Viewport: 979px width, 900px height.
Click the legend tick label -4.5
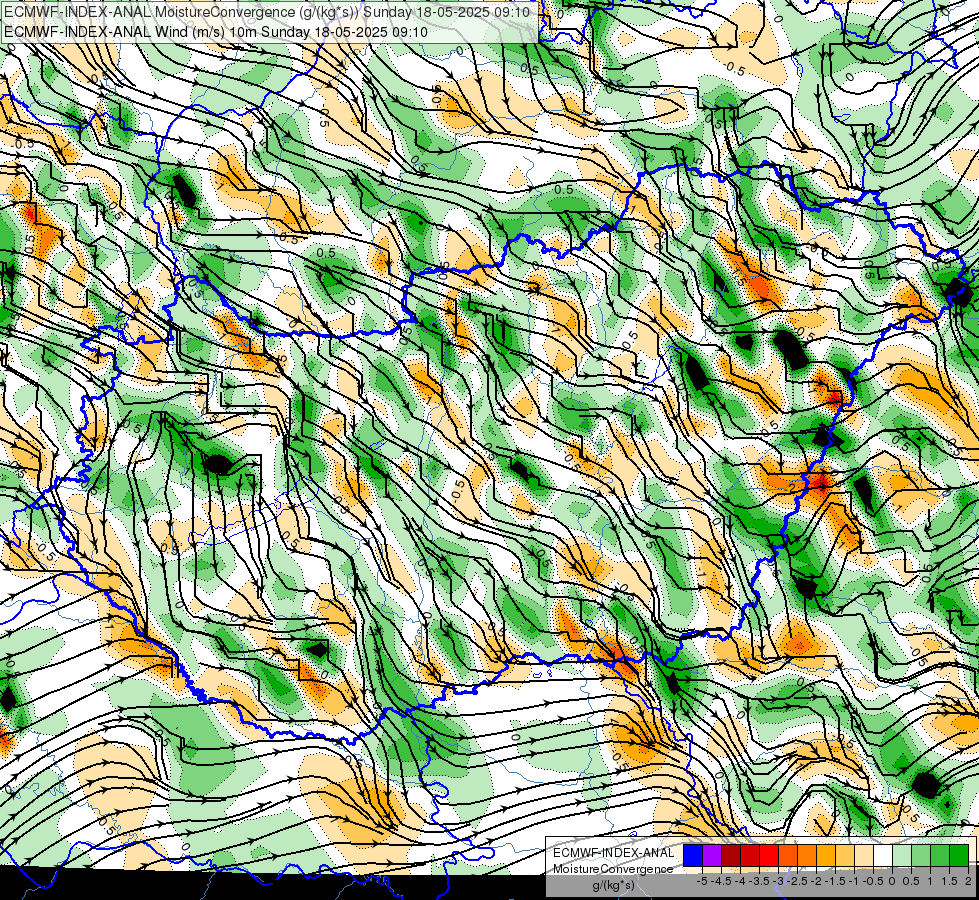721,881
